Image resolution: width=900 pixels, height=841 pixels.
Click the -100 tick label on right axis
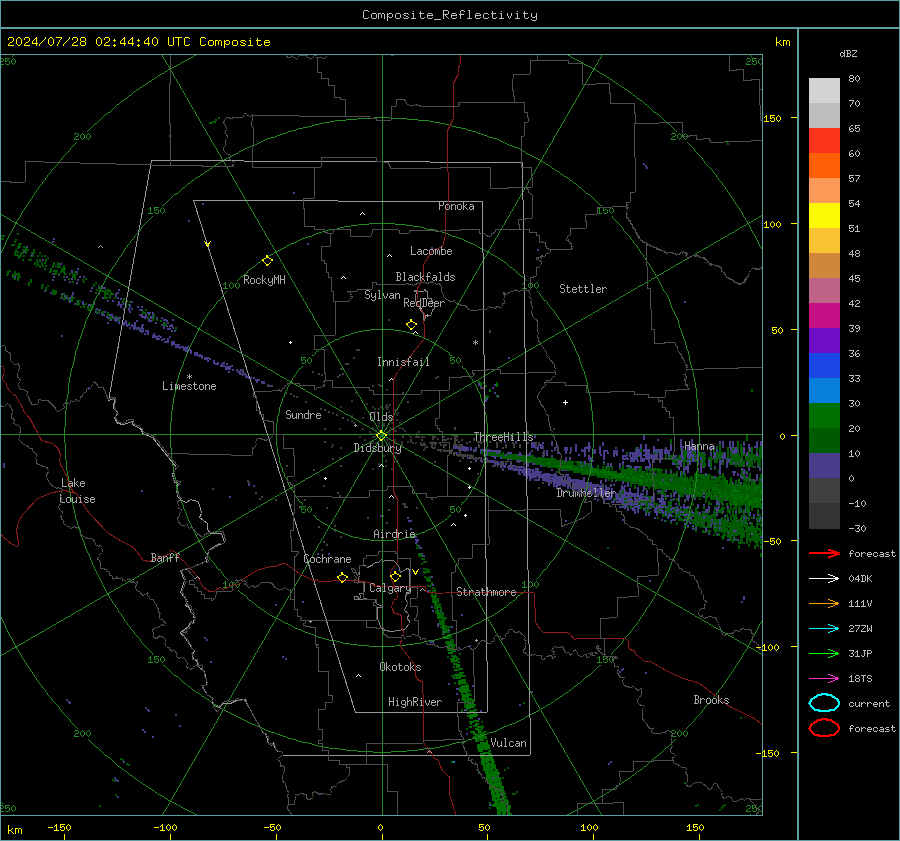tap(767, 647)
